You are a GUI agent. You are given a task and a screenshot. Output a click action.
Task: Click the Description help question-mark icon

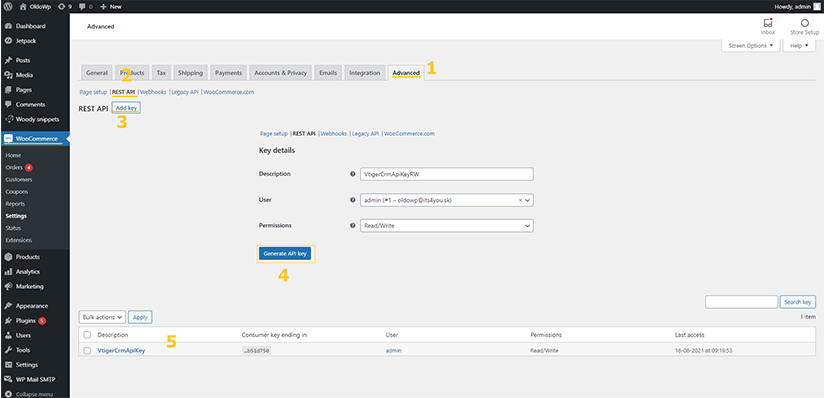pyautogui.click(x=353, y=174)
